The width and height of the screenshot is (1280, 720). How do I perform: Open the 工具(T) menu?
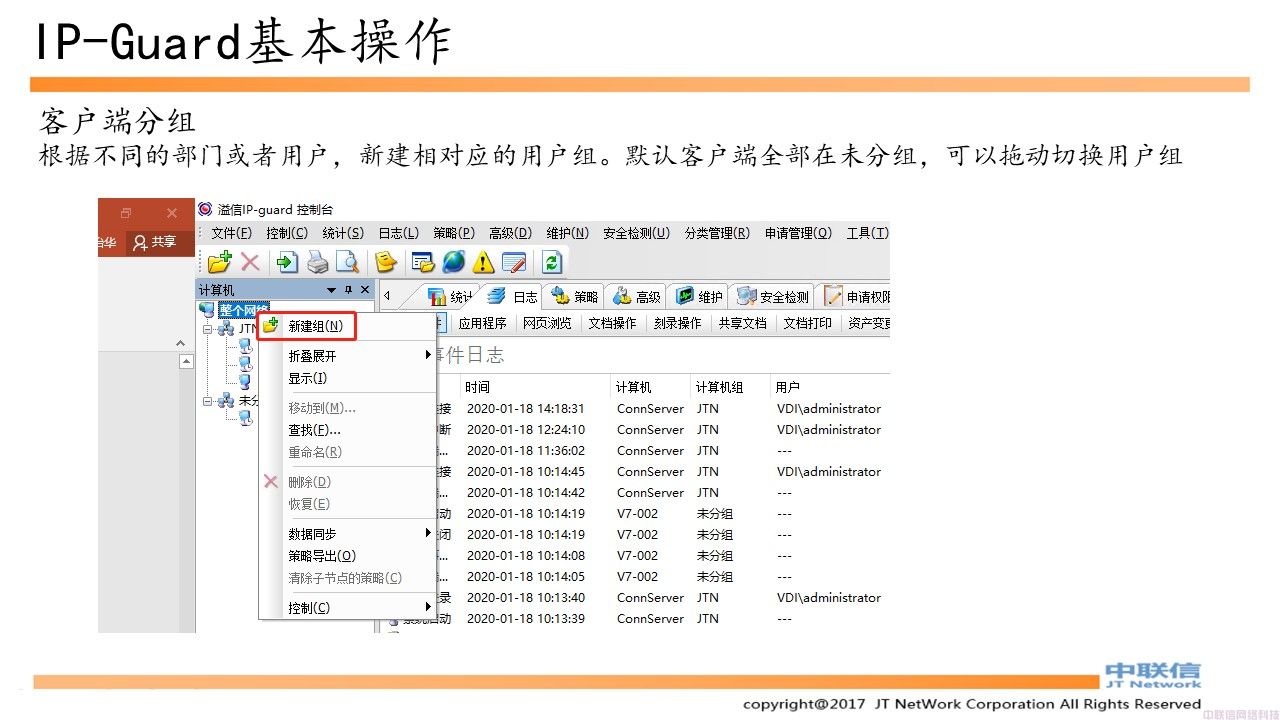pos(867,233)
